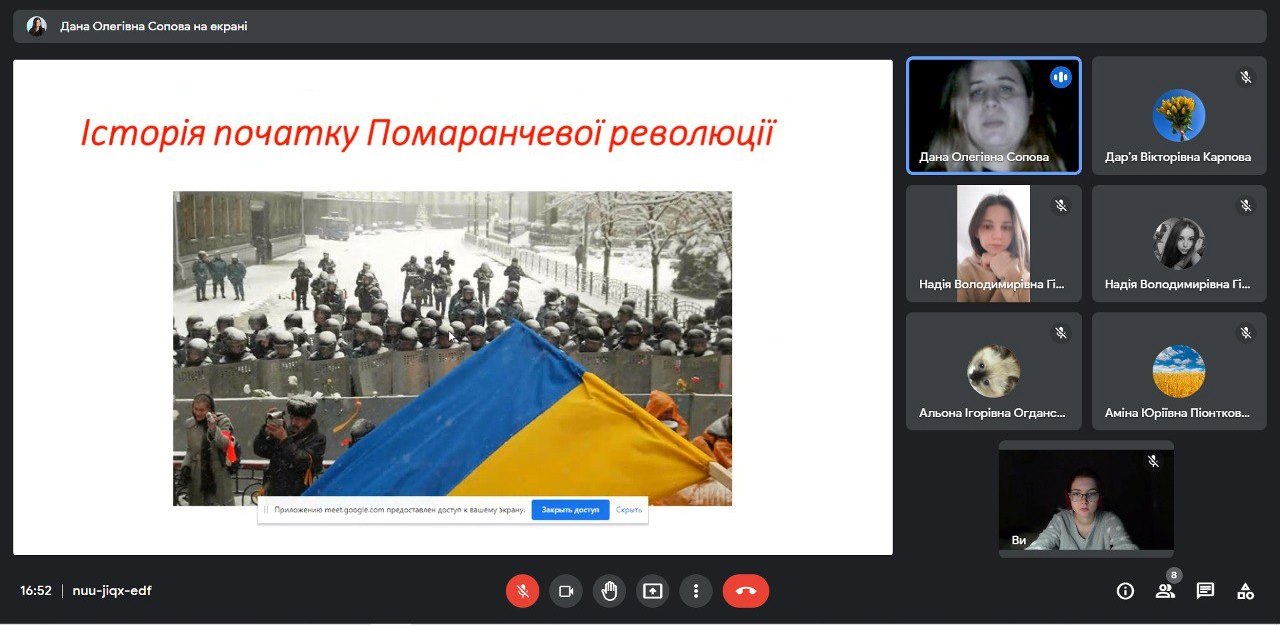This screenshot has width=1280, height=625.
Task: Select Альона Ігорівна Огданс participant tile
Action: 994,371
